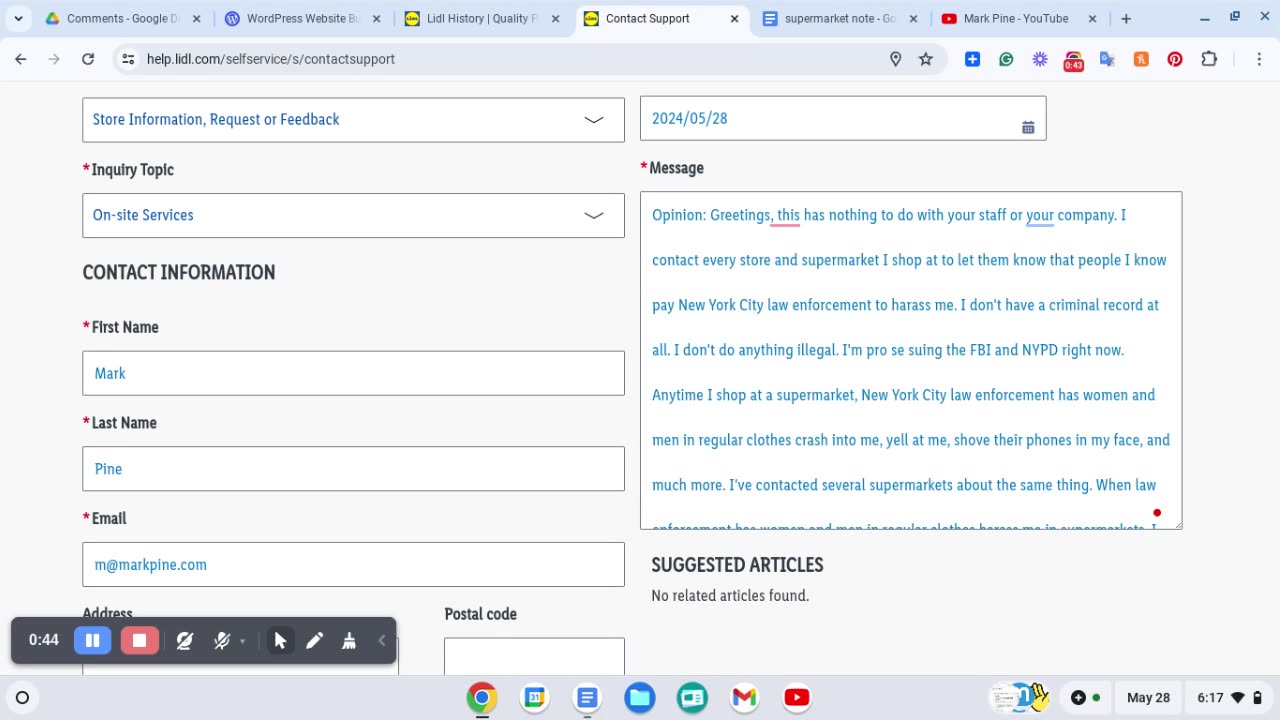Open the Extensions puzzle menu
The width and height of the screenshot is (1280, 720).
[x=1209, y=59]
